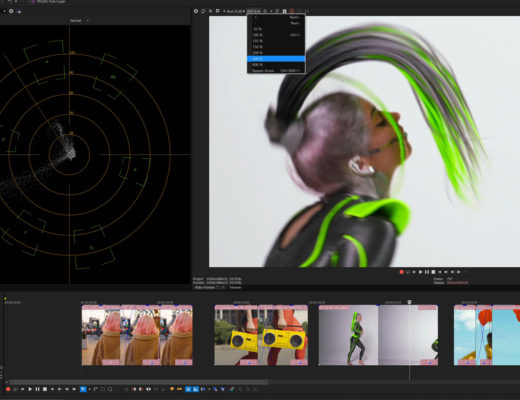
Task: Click preview on external monitor icon
Action: (203, 11)
